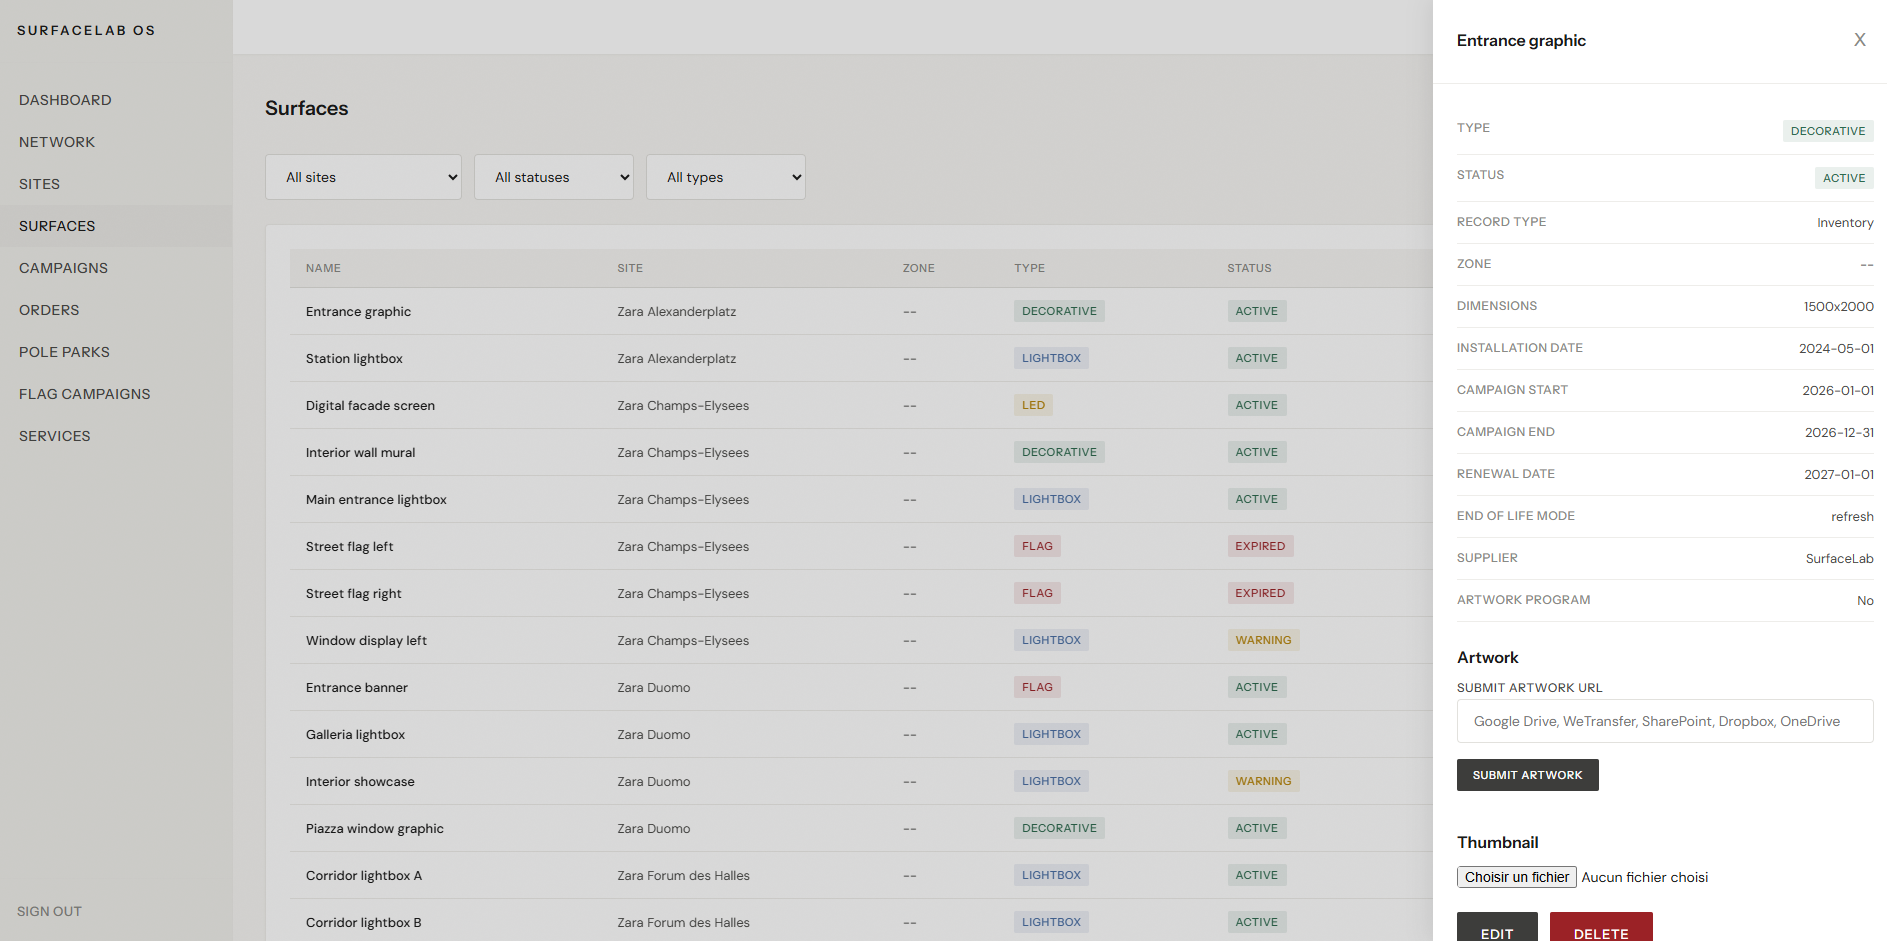Image resolution: width=1887 pixels, height=941 pixels.
Task: Click Choisir un fichier for thumbnail
Action: pos(1516,877)
